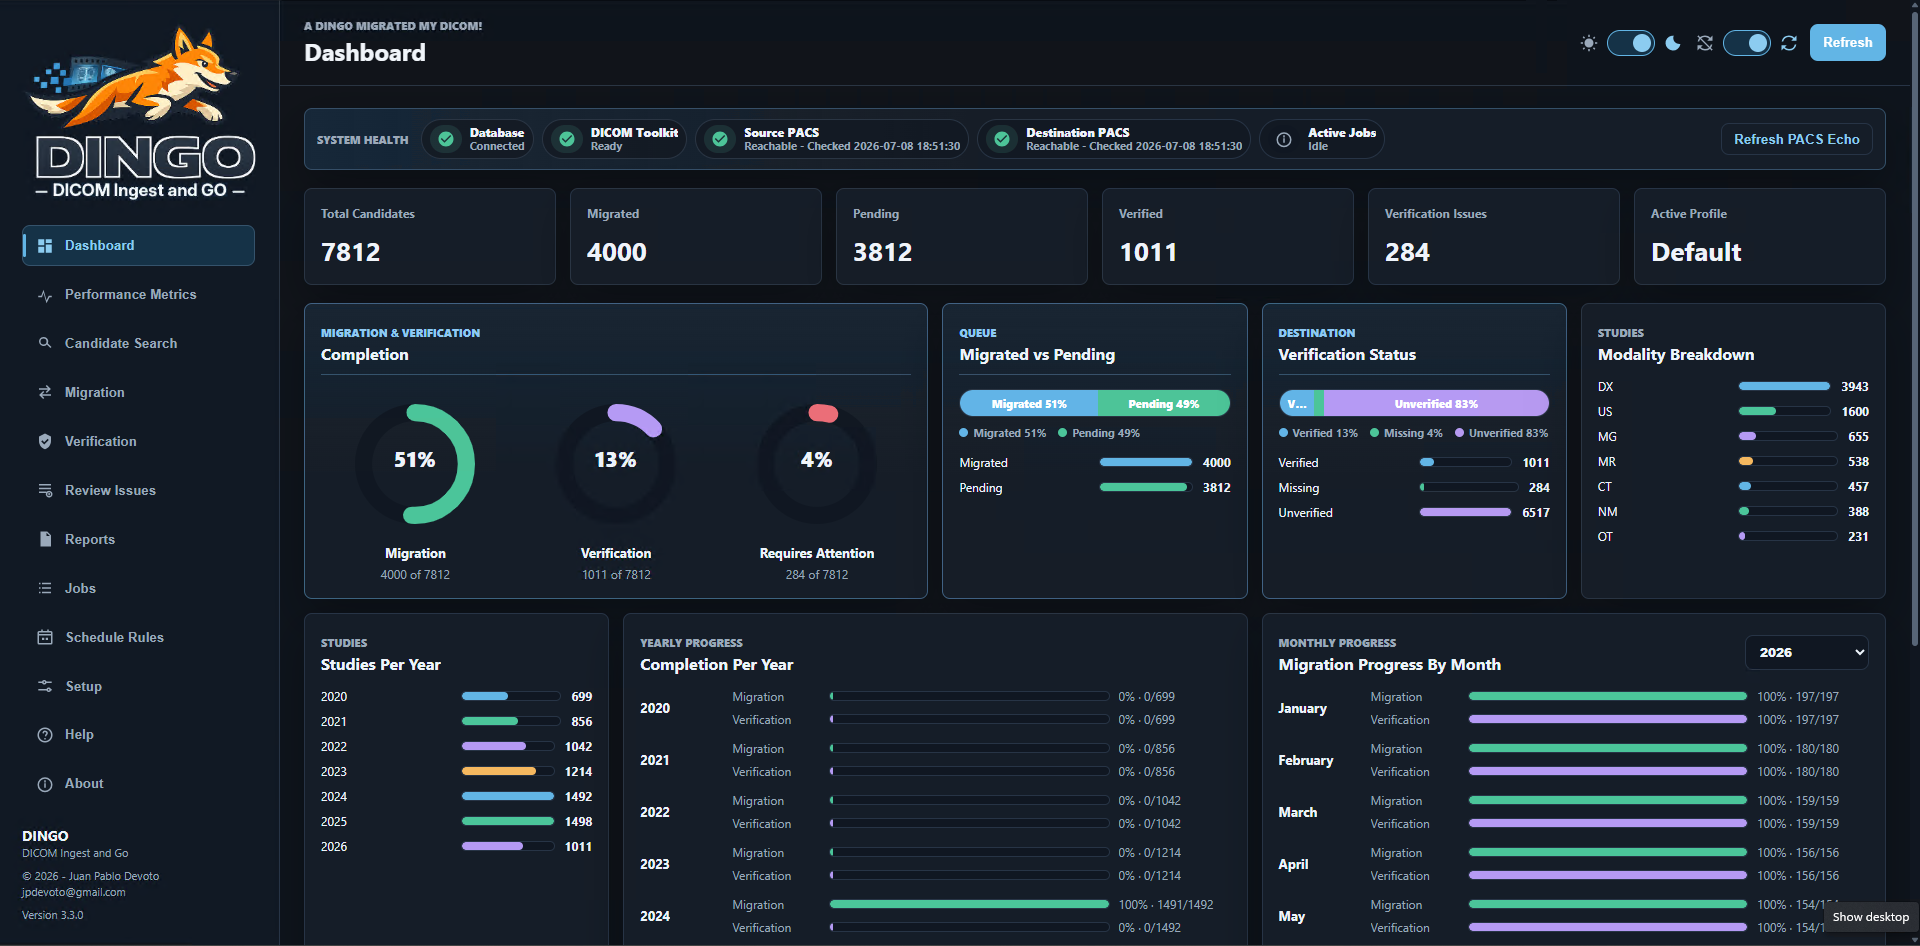Click the Reports document icon
This screenshot has width=1920, height=946.
pos(45,539)
